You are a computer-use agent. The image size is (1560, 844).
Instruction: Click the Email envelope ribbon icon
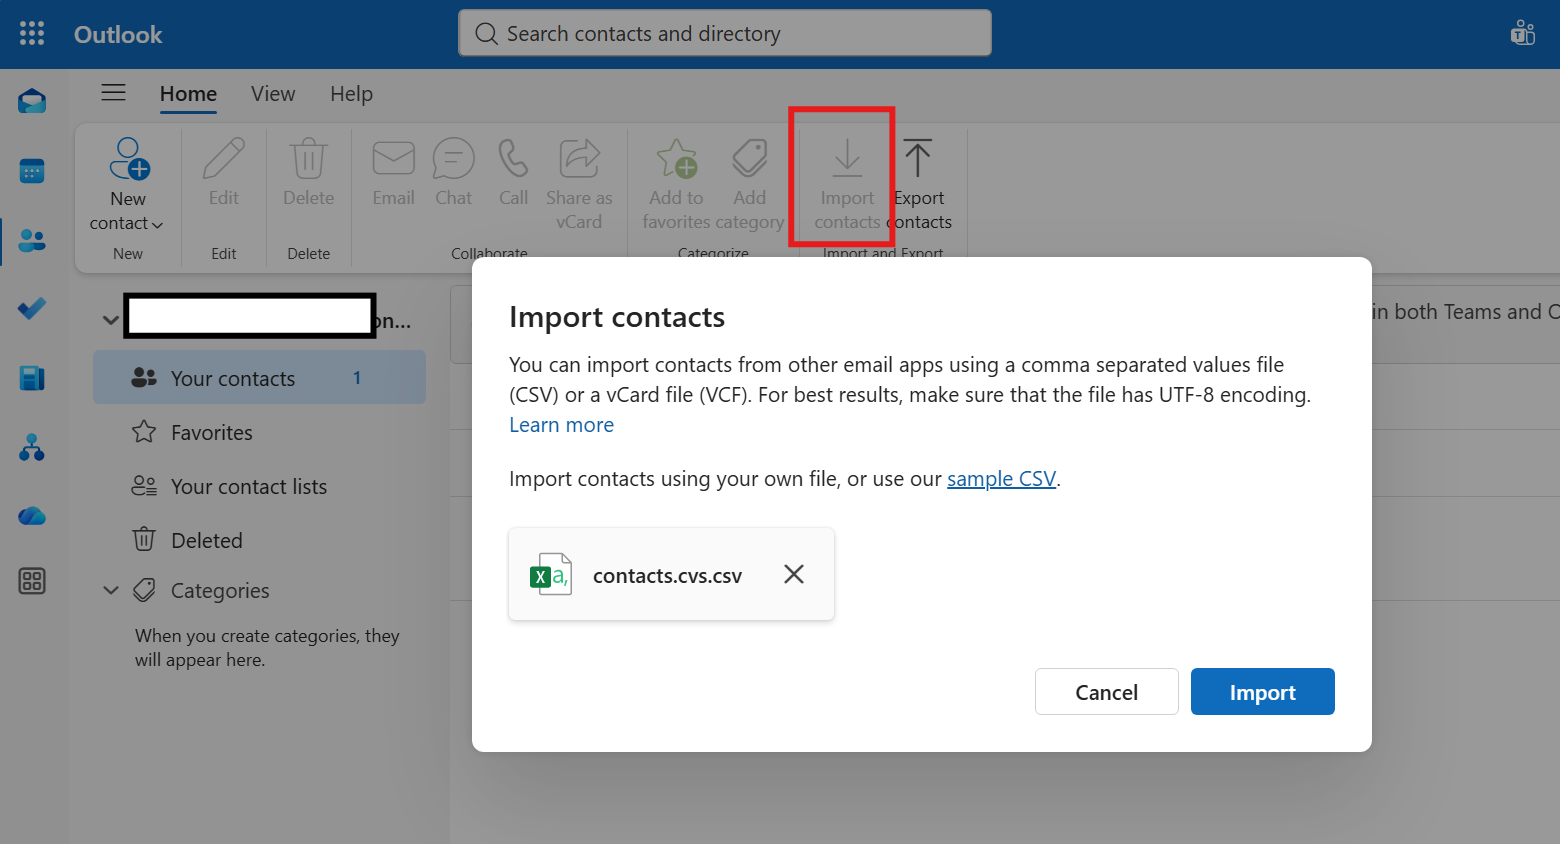(x=394, y=159)
